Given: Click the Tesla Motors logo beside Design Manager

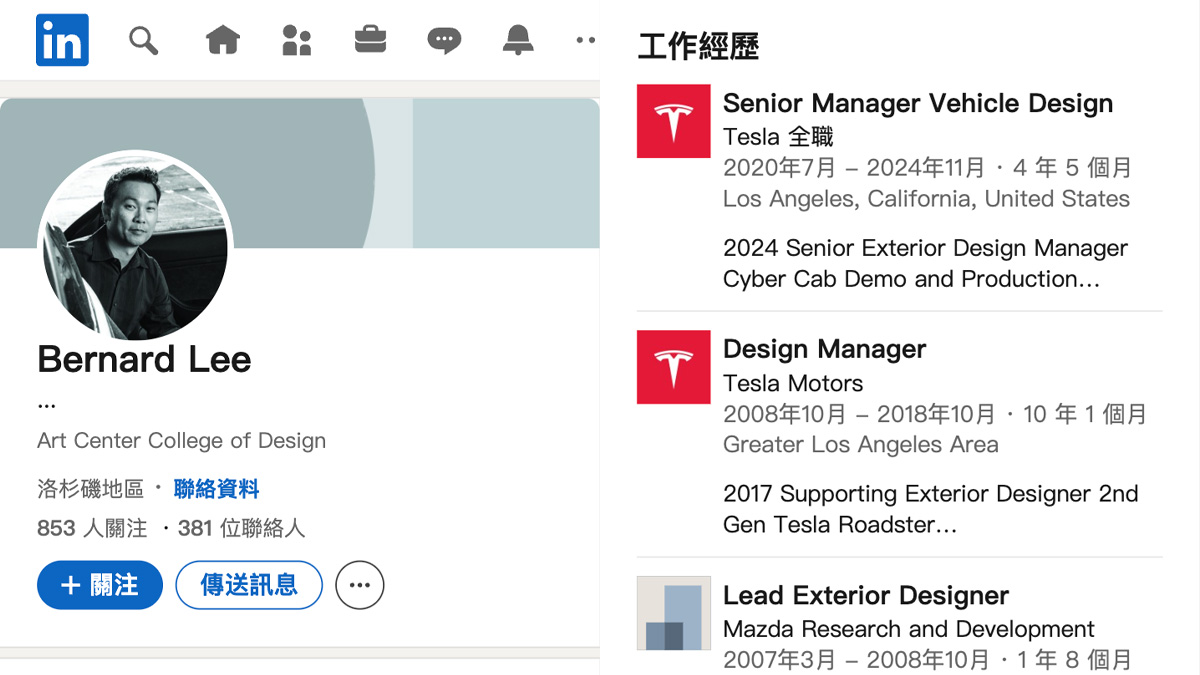Looking at the screenshot, I should (674, 367).
